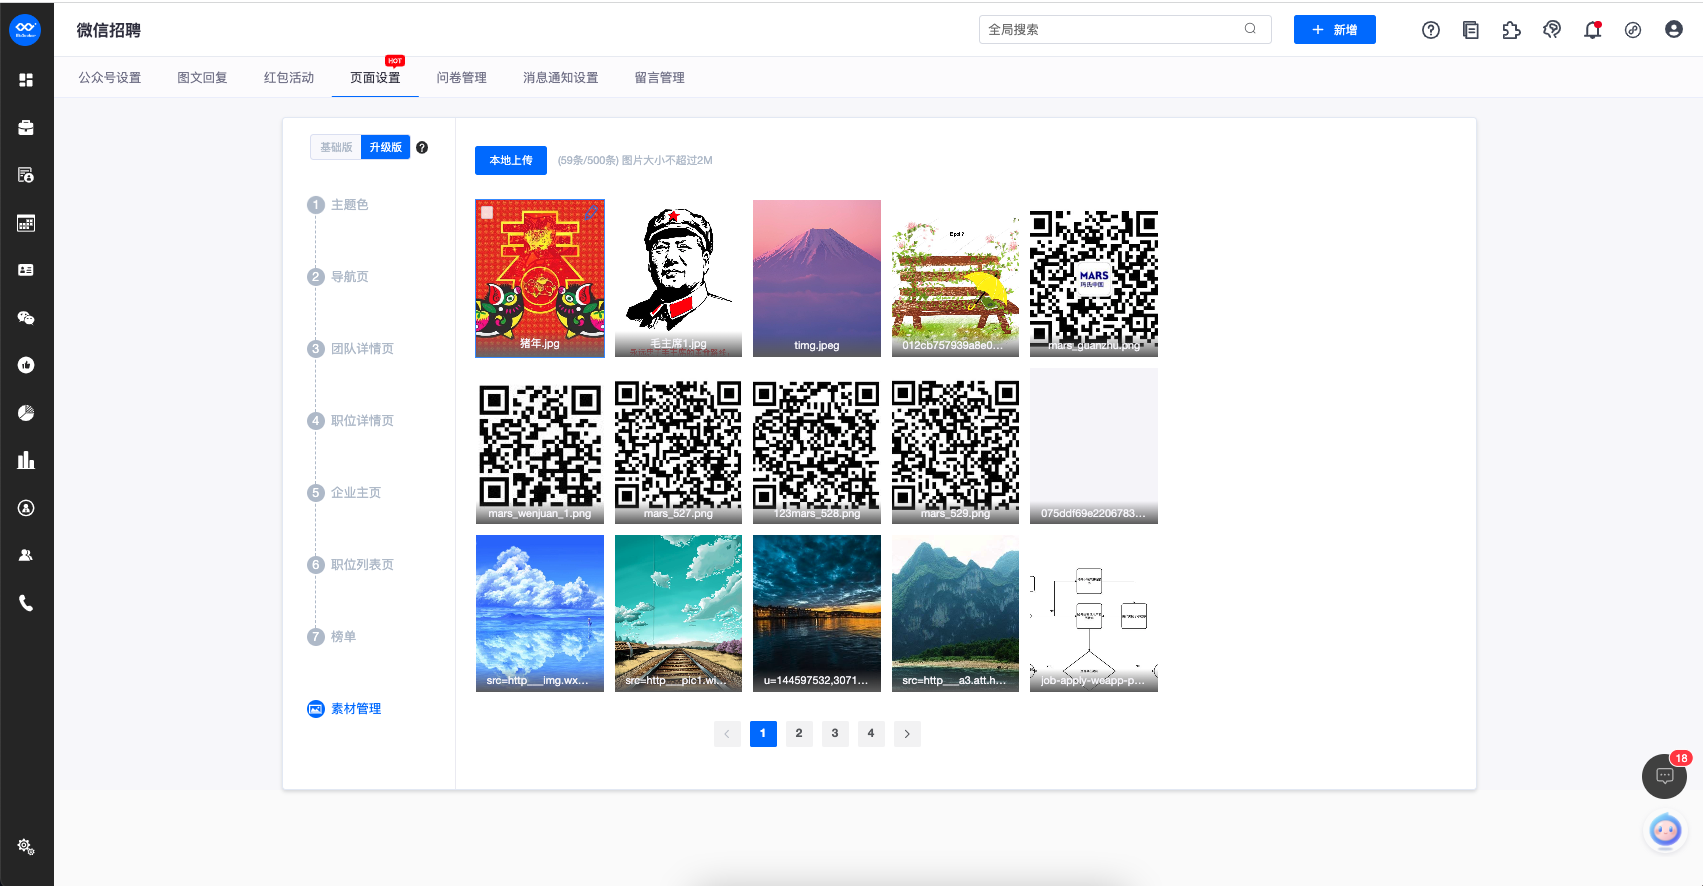This screenshot has height=886, width=1703.
Task: Open the user account avatar
Action: tap(1674, 30)
